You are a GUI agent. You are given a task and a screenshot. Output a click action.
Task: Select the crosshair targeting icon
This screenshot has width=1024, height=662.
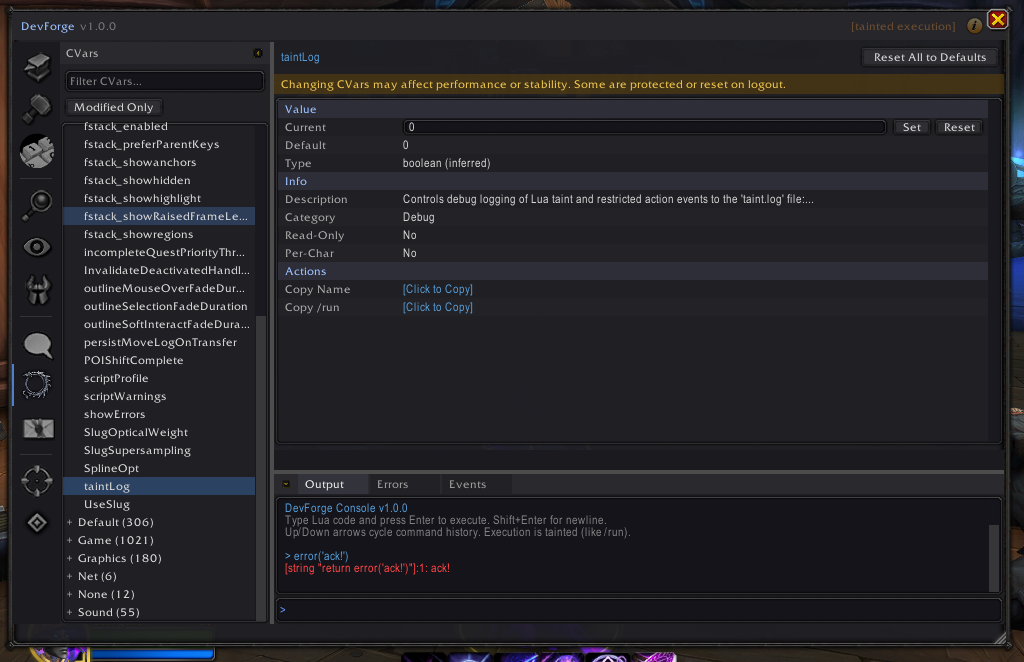tap(36, 481)
